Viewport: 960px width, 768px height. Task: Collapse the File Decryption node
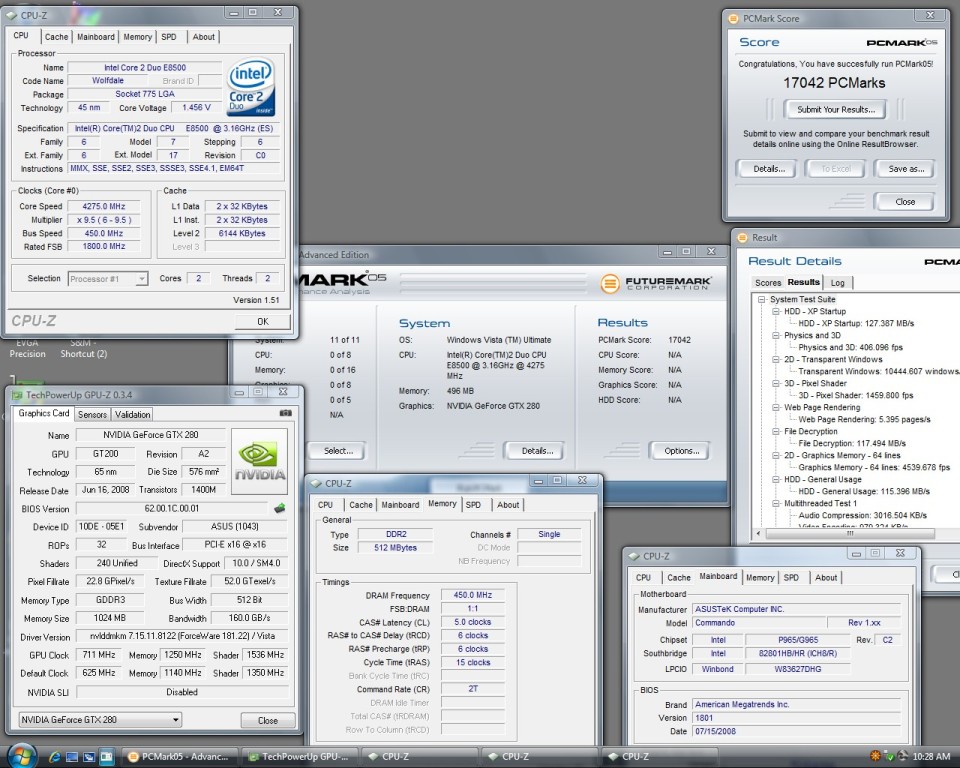pos(776,431)
